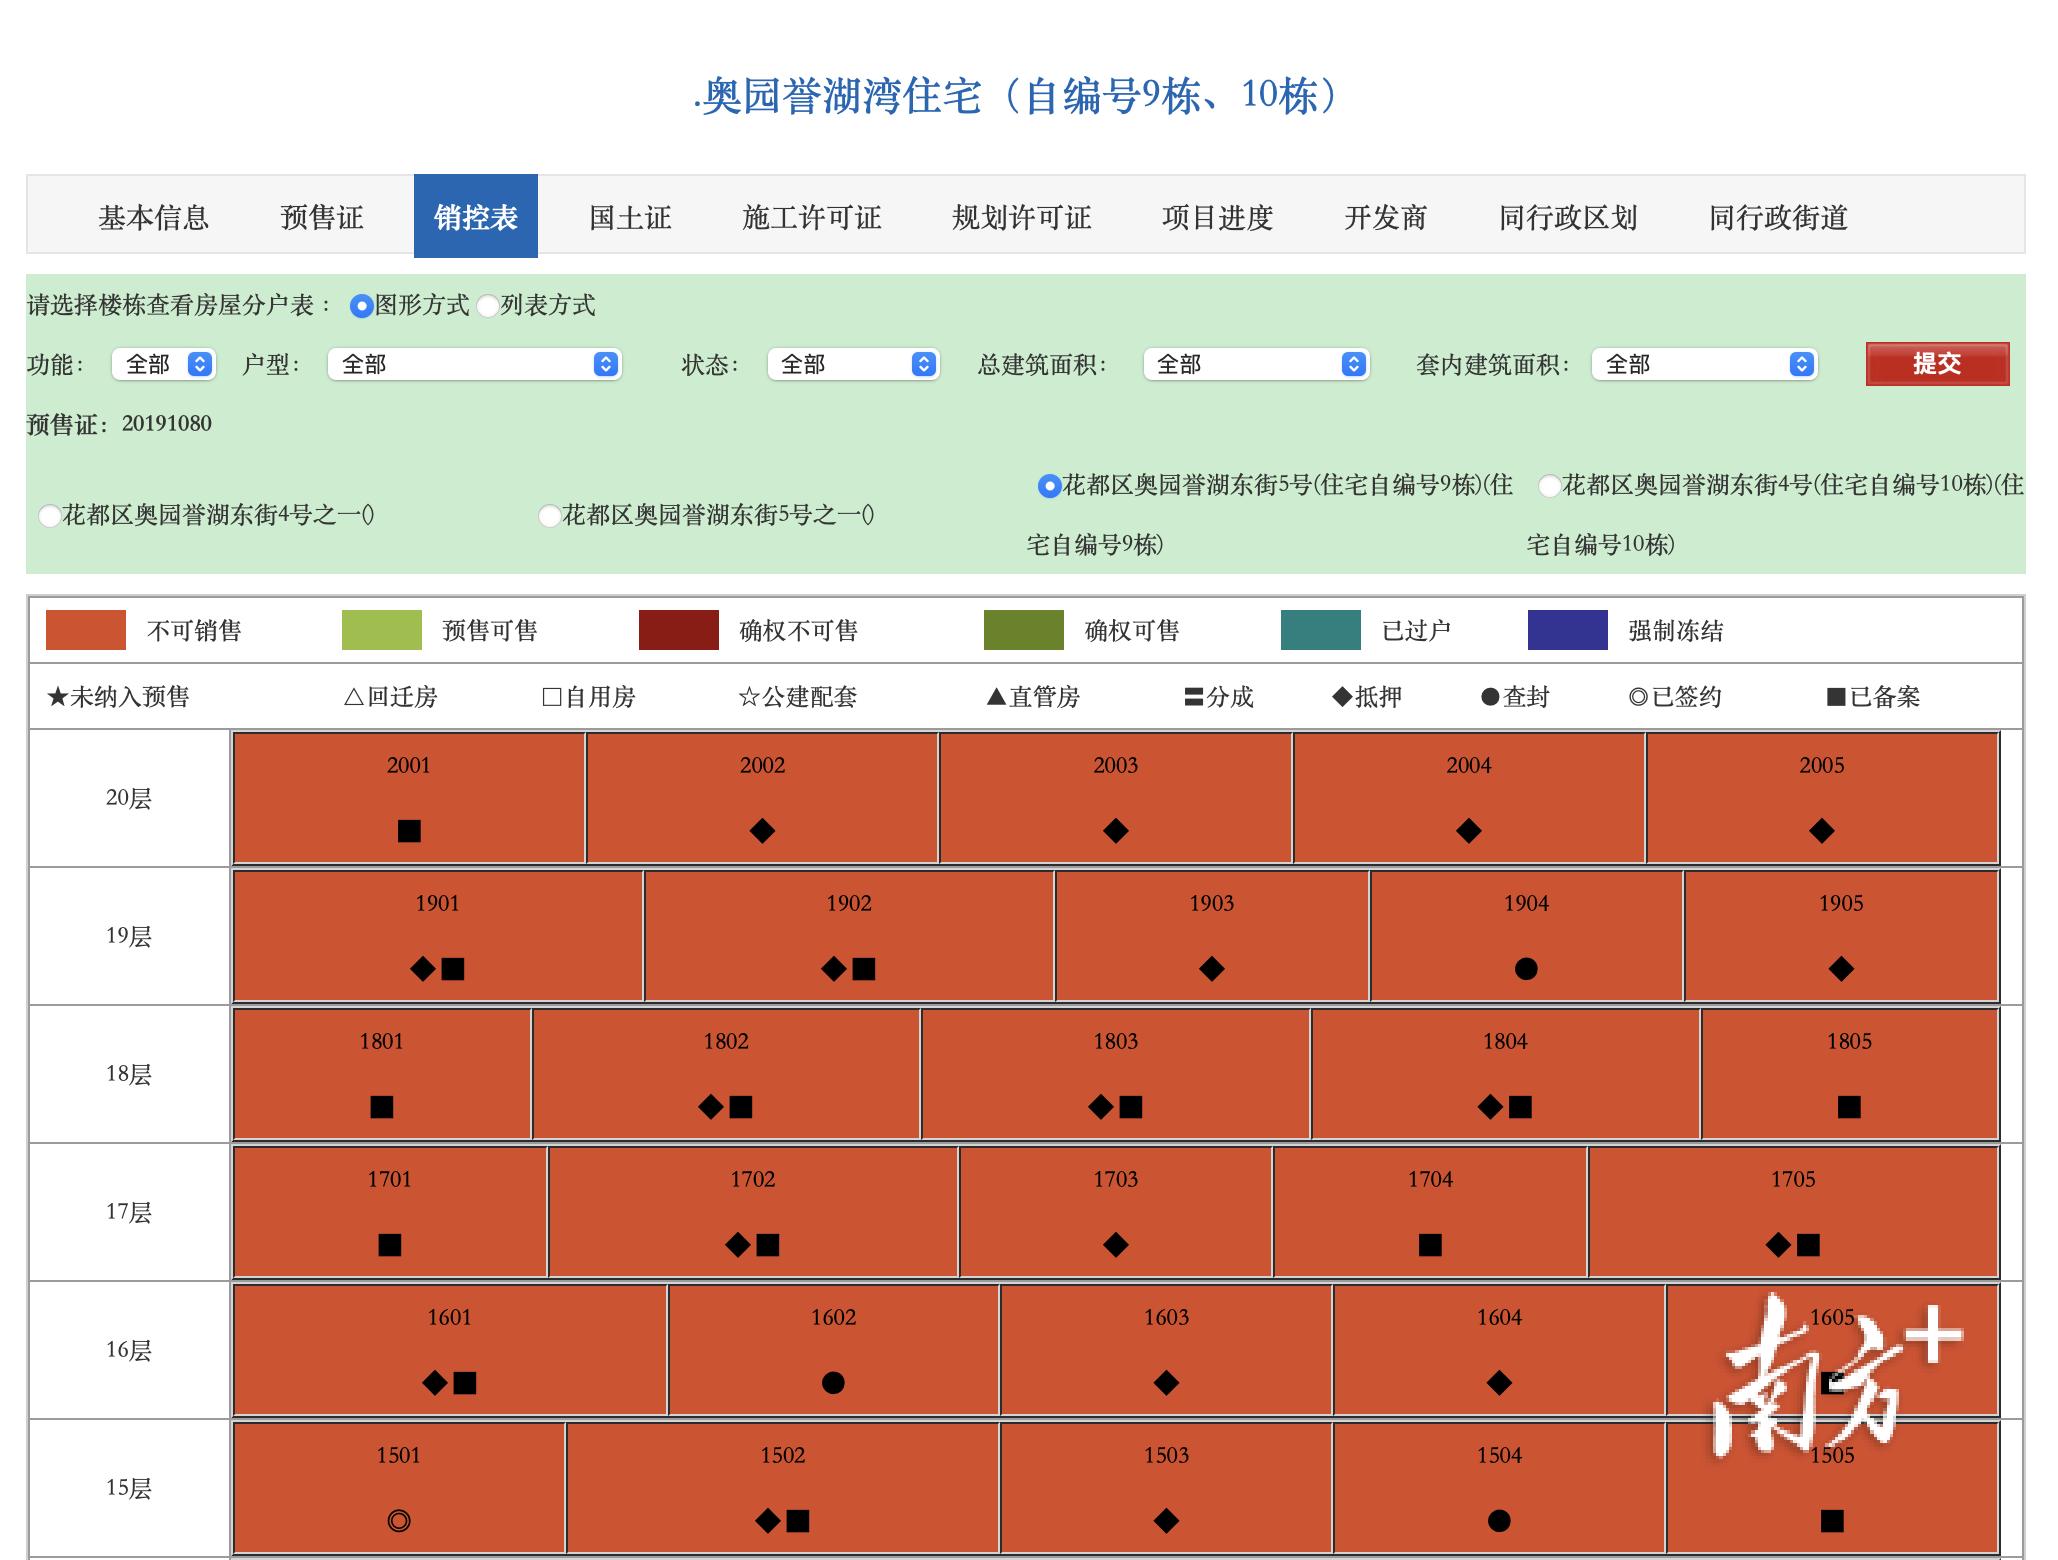2058x1560 pixels.
Task: Click the 强制冻结 legend color swatch
Action: coord(1568,630)
